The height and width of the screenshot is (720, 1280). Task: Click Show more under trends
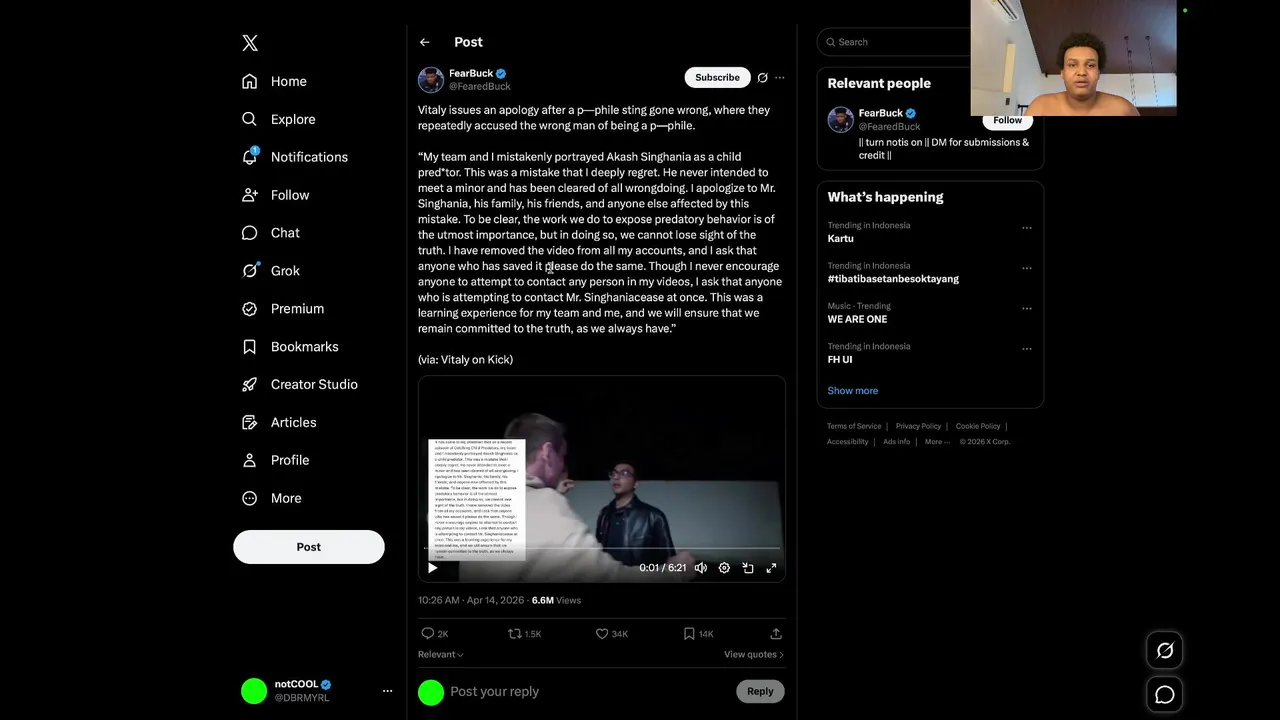click(x=852, y=391)
